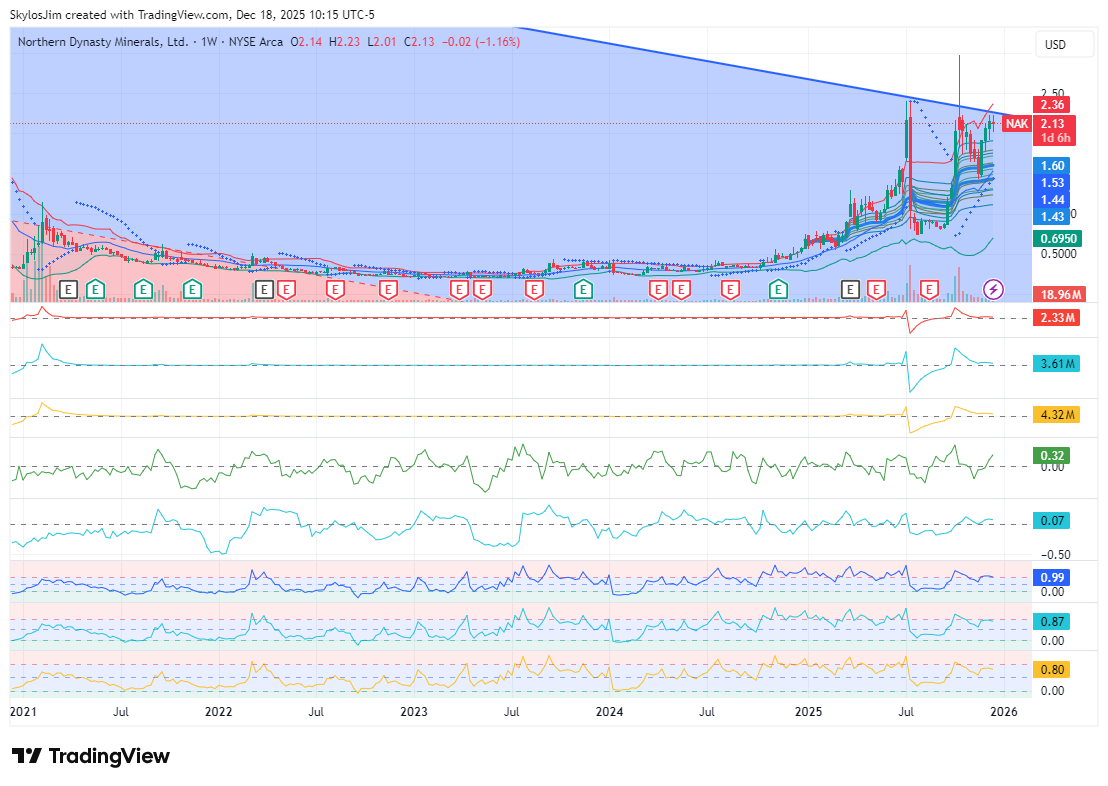Click the -0.02 (-1.16%) change value
This screenshot has height=786, width=1108.
pyautogui.click(x=481, y=42)
